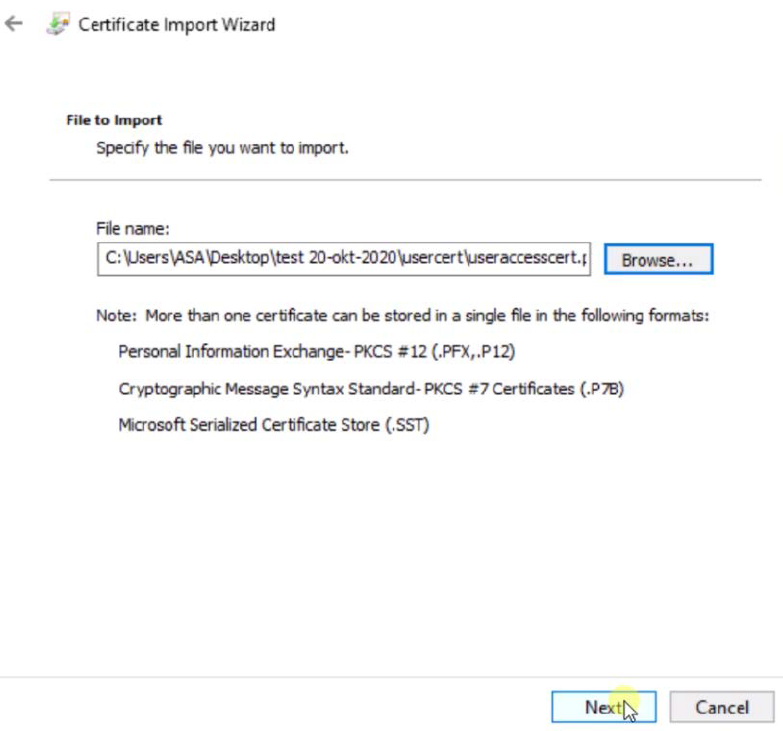
Task: Click the 'File name:' label
Action: [x=132, y=228]
